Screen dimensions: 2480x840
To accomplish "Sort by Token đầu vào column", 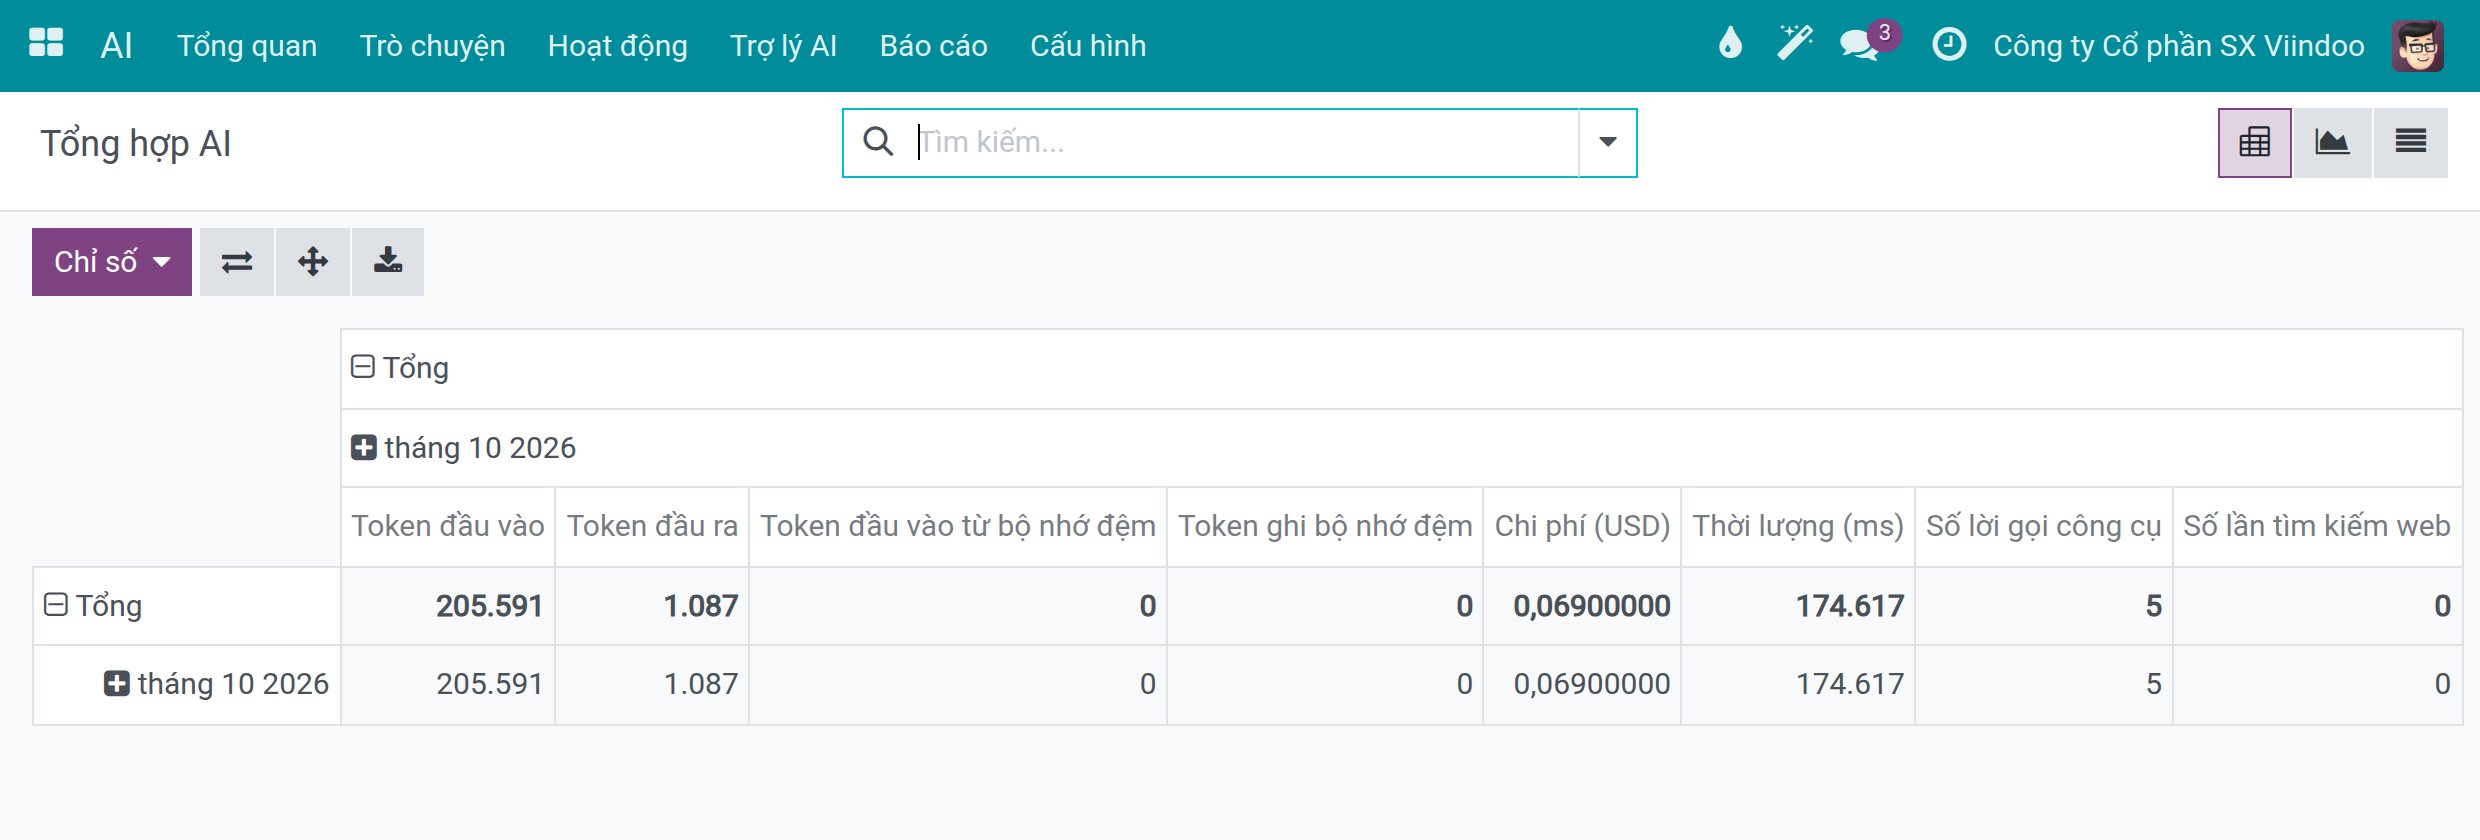I will (448, 527).
